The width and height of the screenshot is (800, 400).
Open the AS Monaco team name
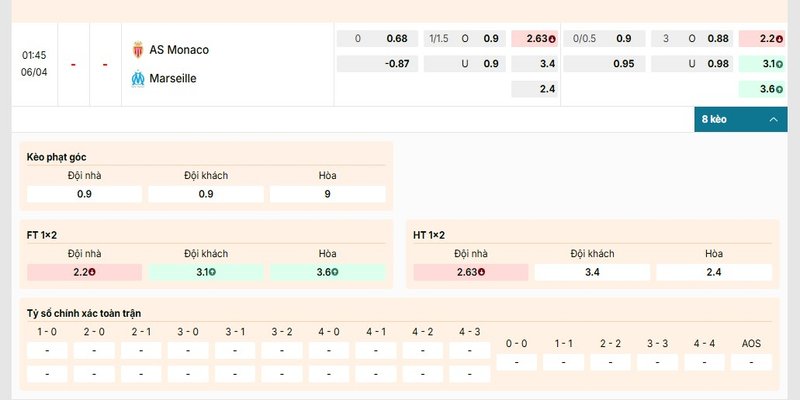pos(179,49)
